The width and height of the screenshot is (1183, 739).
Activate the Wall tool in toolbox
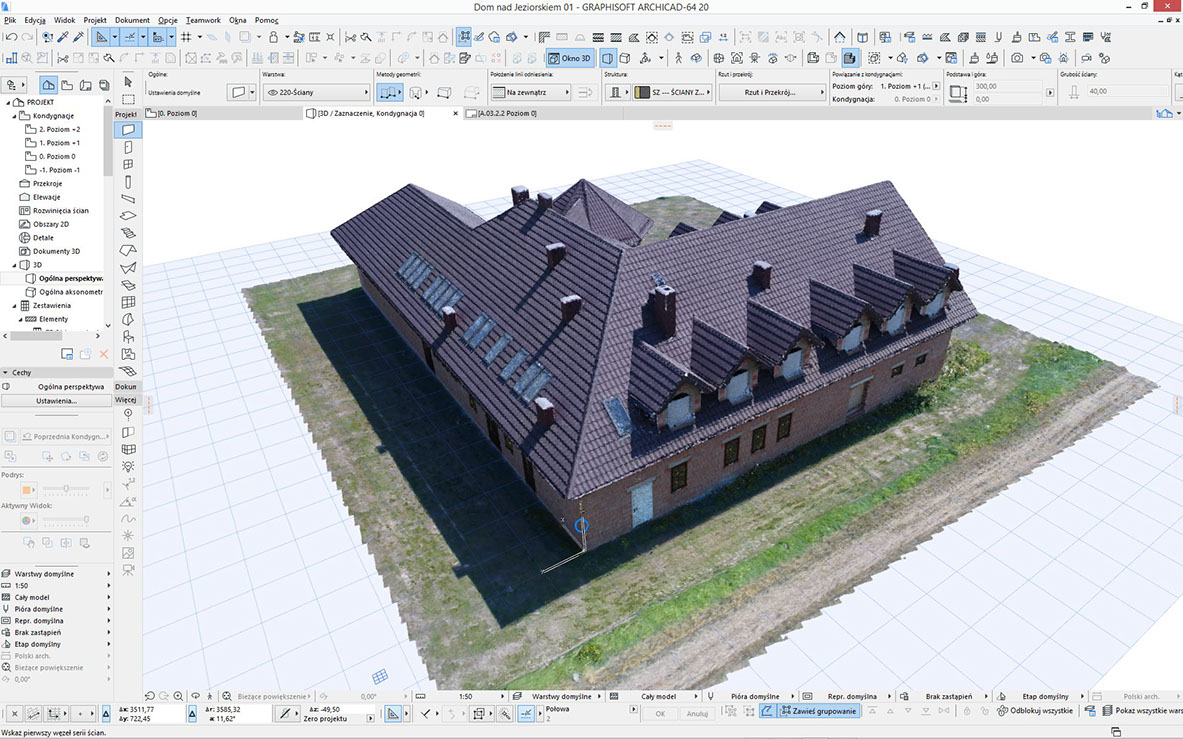pyautogui.click(x=128, y=130)
